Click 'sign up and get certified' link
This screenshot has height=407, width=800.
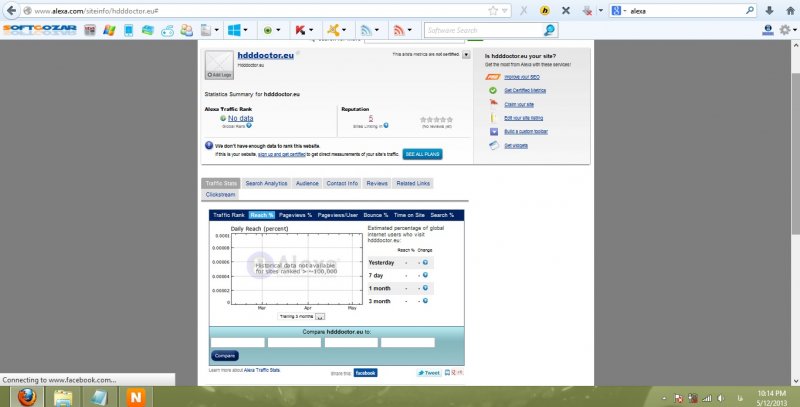[282, 154]
